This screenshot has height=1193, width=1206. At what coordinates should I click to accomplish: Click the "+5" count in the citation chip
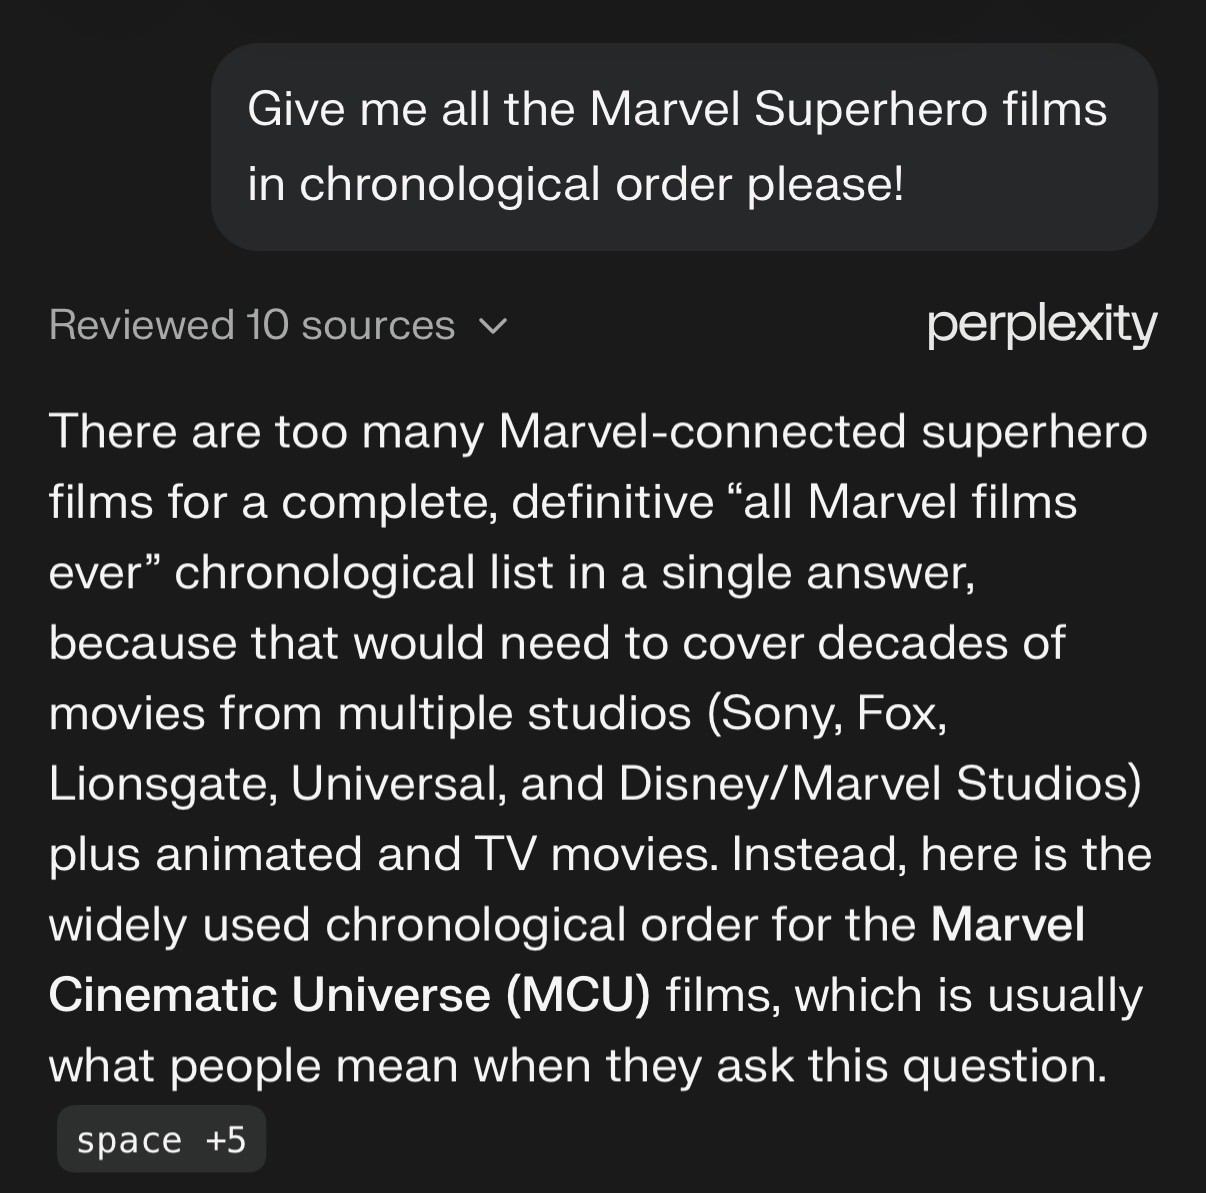225,1139
